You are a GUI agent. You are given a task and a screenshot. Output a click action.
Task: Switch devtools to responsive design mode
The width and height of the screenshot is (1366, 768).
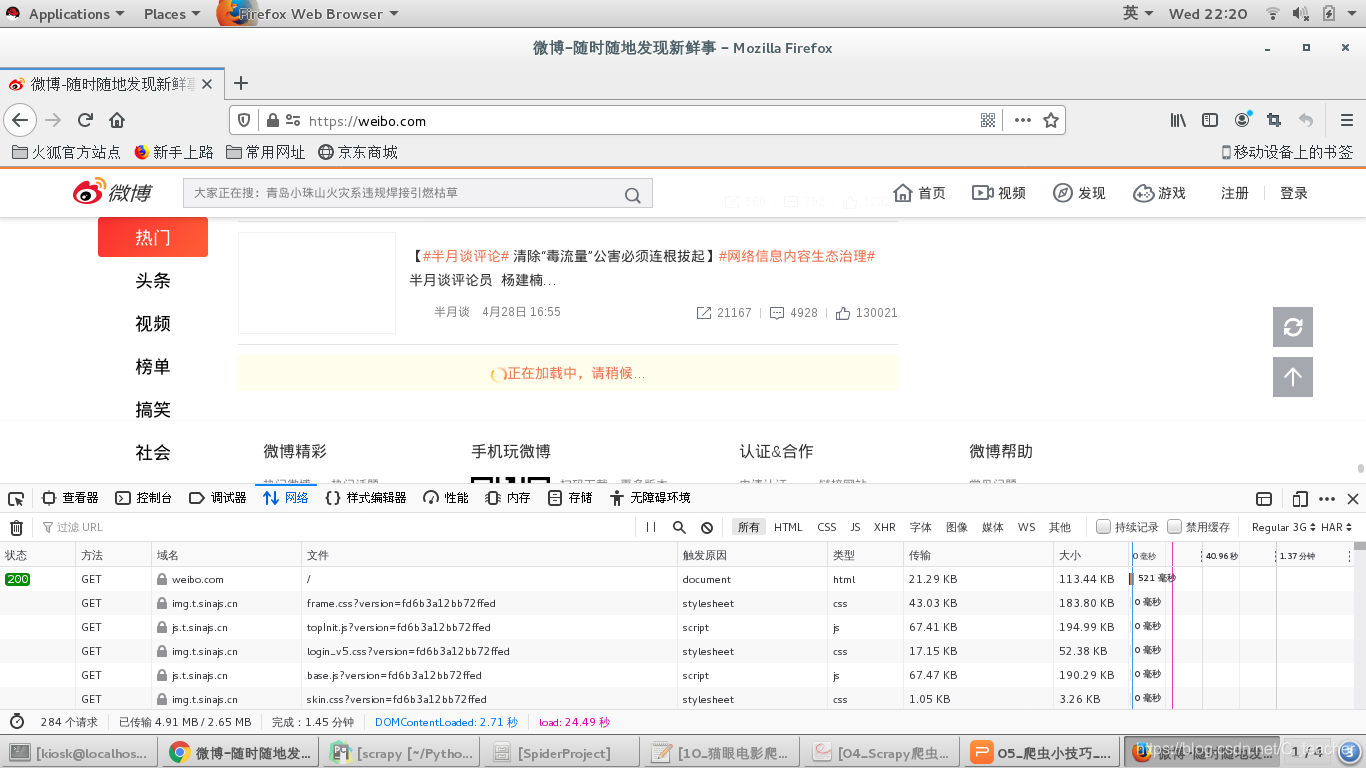coord(1300,498)
